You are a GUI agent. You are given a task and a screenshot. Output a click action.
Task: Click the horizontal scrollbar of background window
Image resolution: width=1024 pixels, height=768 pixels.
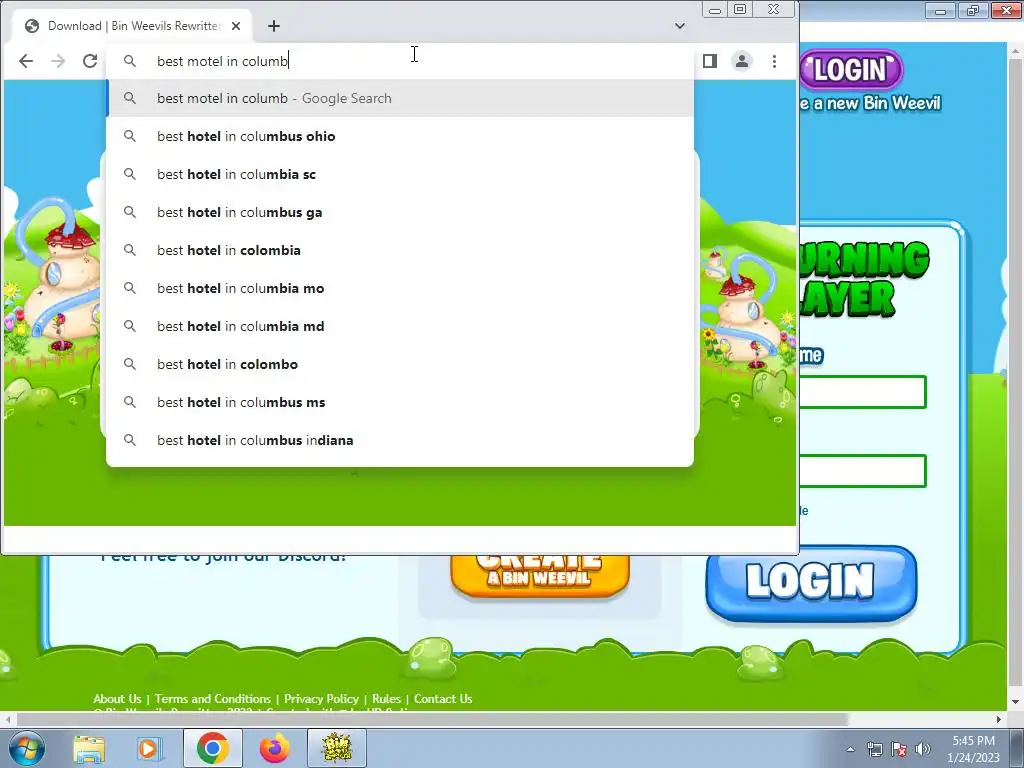click(431, 719)
